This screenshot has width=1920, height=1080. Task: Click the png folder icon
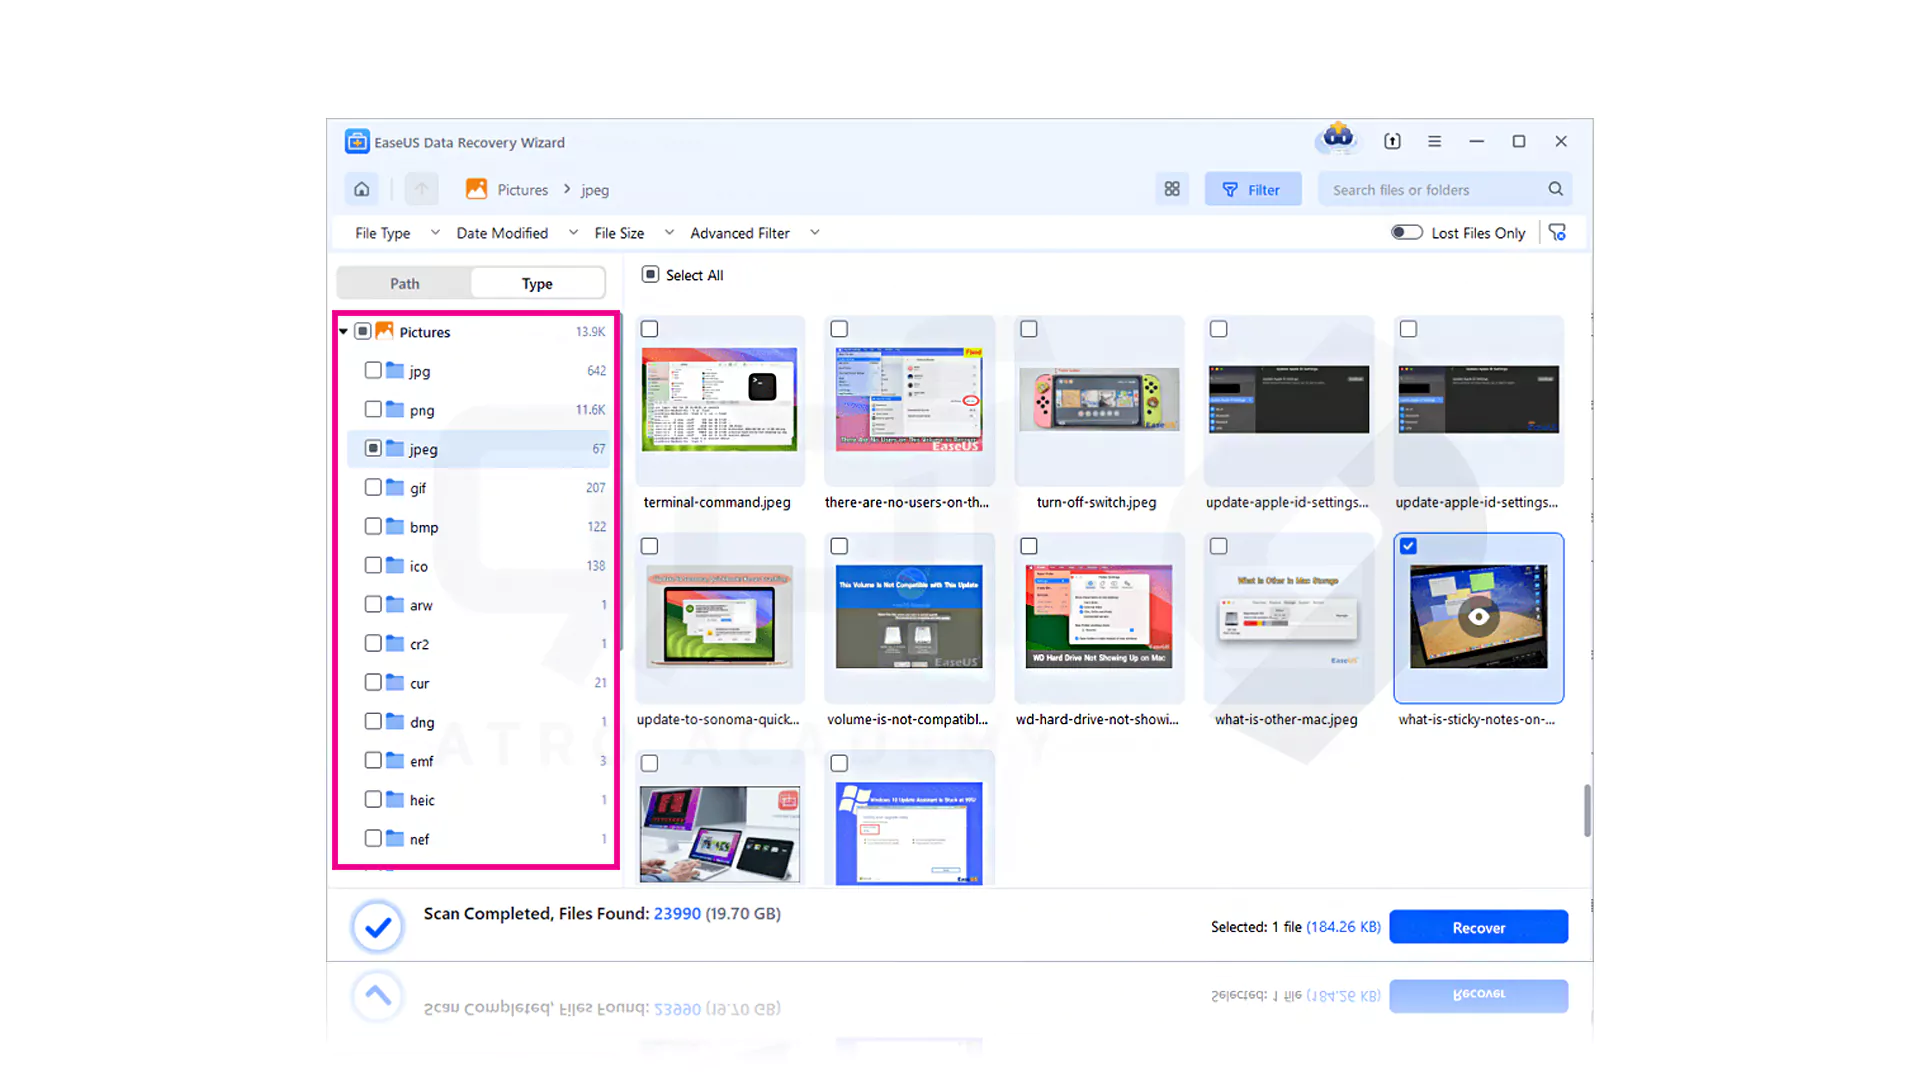(395, 410)
